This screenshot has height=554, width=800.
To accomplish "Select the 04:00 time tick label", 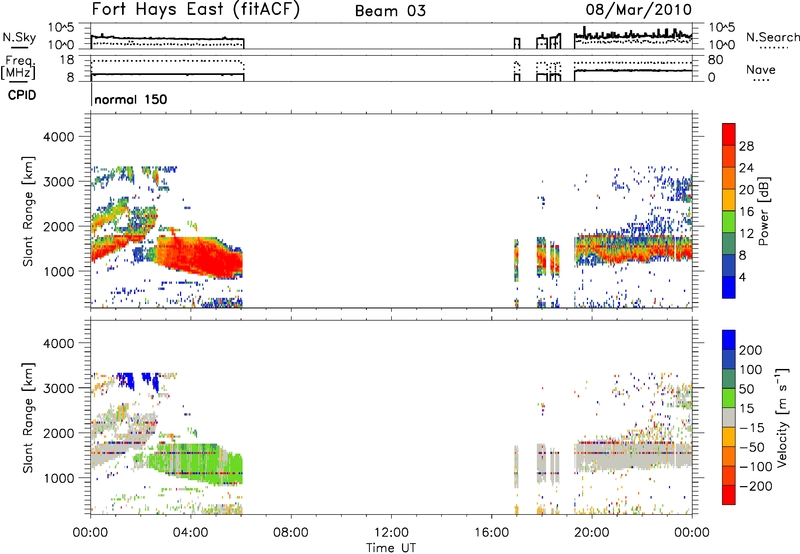I will [x=190, y=533].
